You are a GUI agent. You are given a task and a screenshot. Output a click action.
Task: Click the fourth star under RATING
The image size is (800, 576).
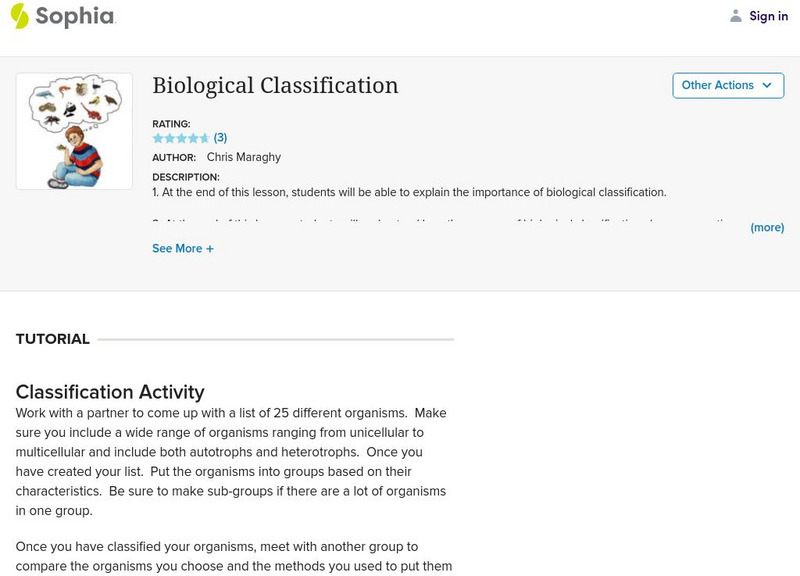coord(191,138)
